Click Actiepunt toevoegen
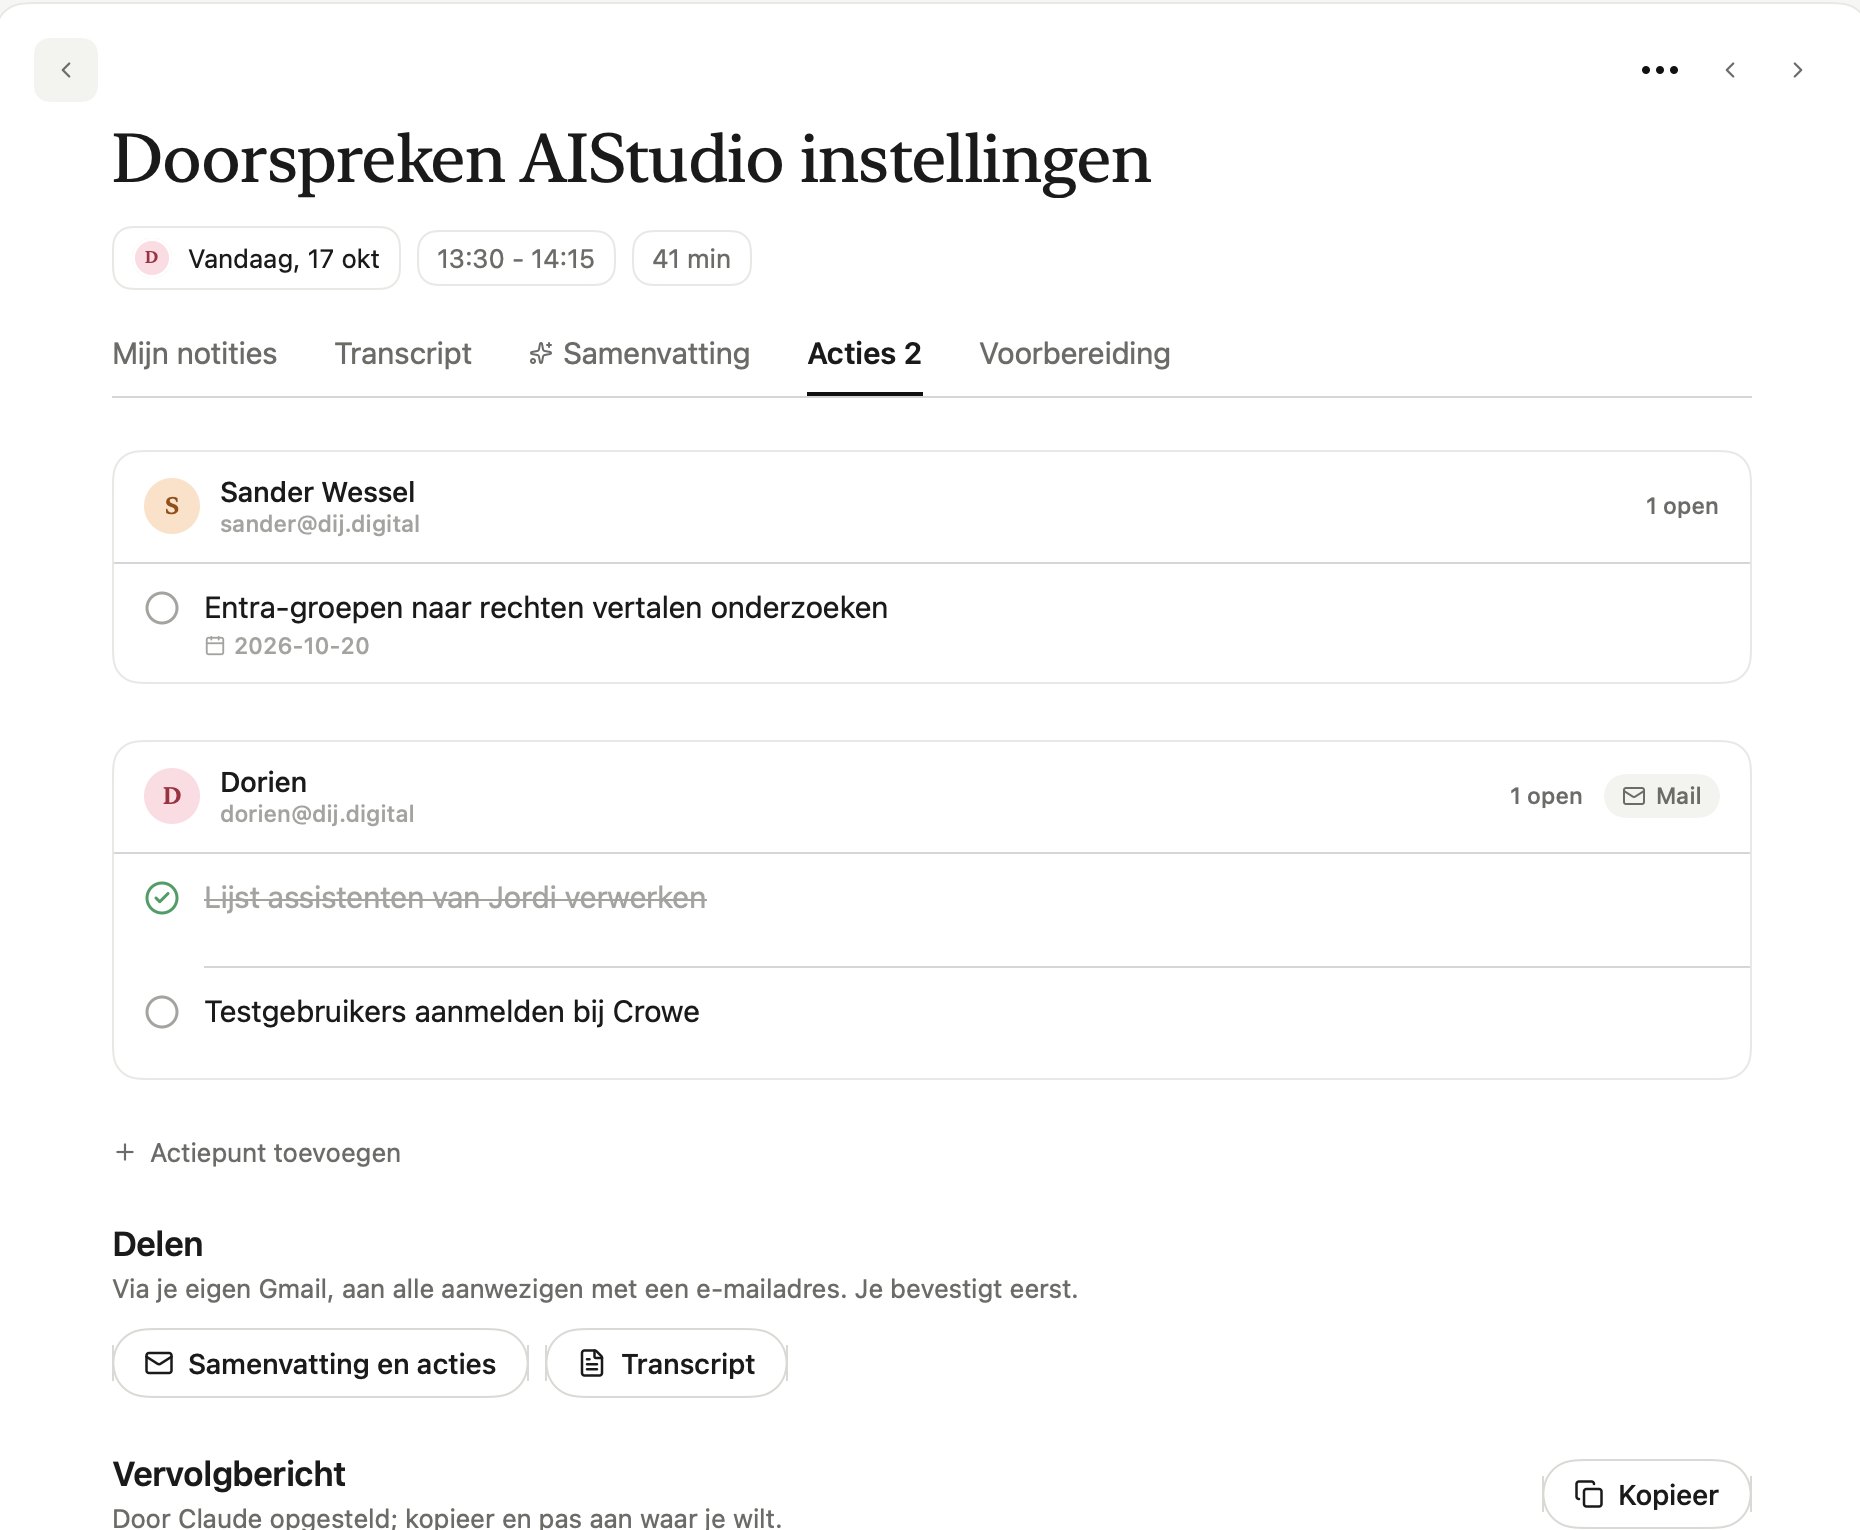The height and width of the screenshot is (1530, 1860). [257, 1153]
